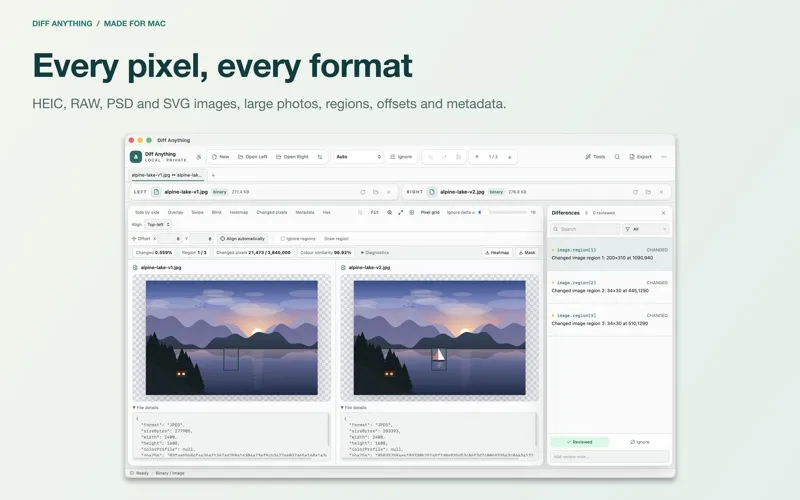Switch to Metadata view
The image size is (800, 500).
click(x=305, y=212)
